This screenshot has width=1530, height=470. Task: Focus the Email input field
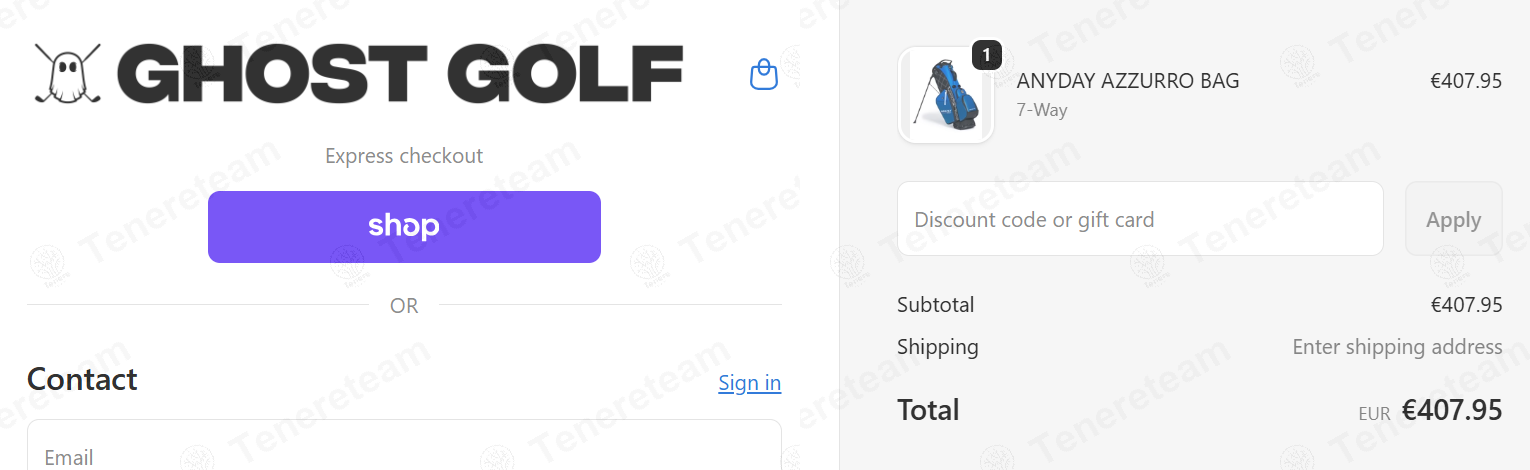(x=404, y=450)
